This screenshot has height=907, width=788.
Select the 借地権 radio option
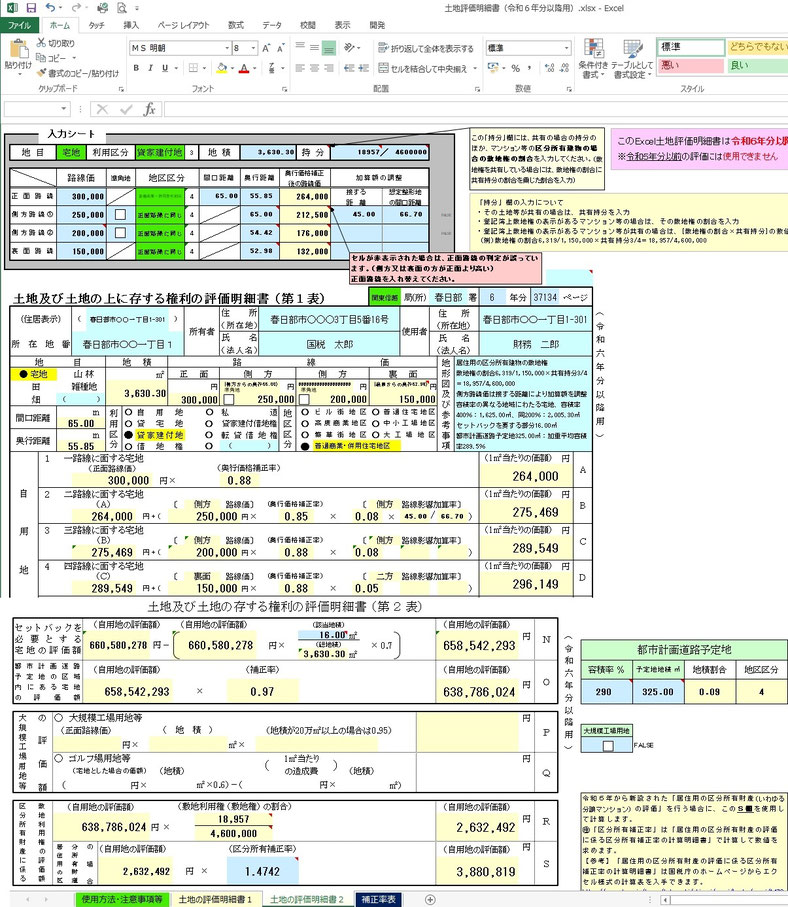(128, 446)
